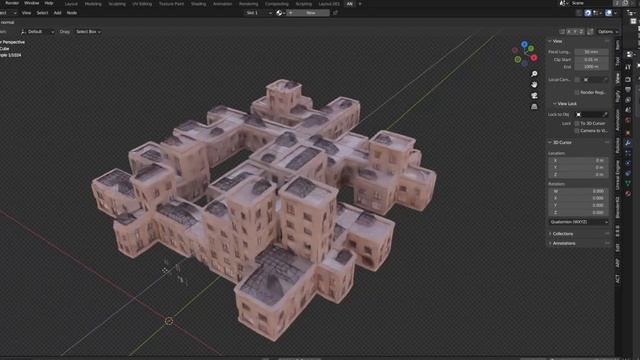The height and width of the screenshot is (360, 640).
Task: Open the Slot 1 dropdown
Action: click(258, 13)
